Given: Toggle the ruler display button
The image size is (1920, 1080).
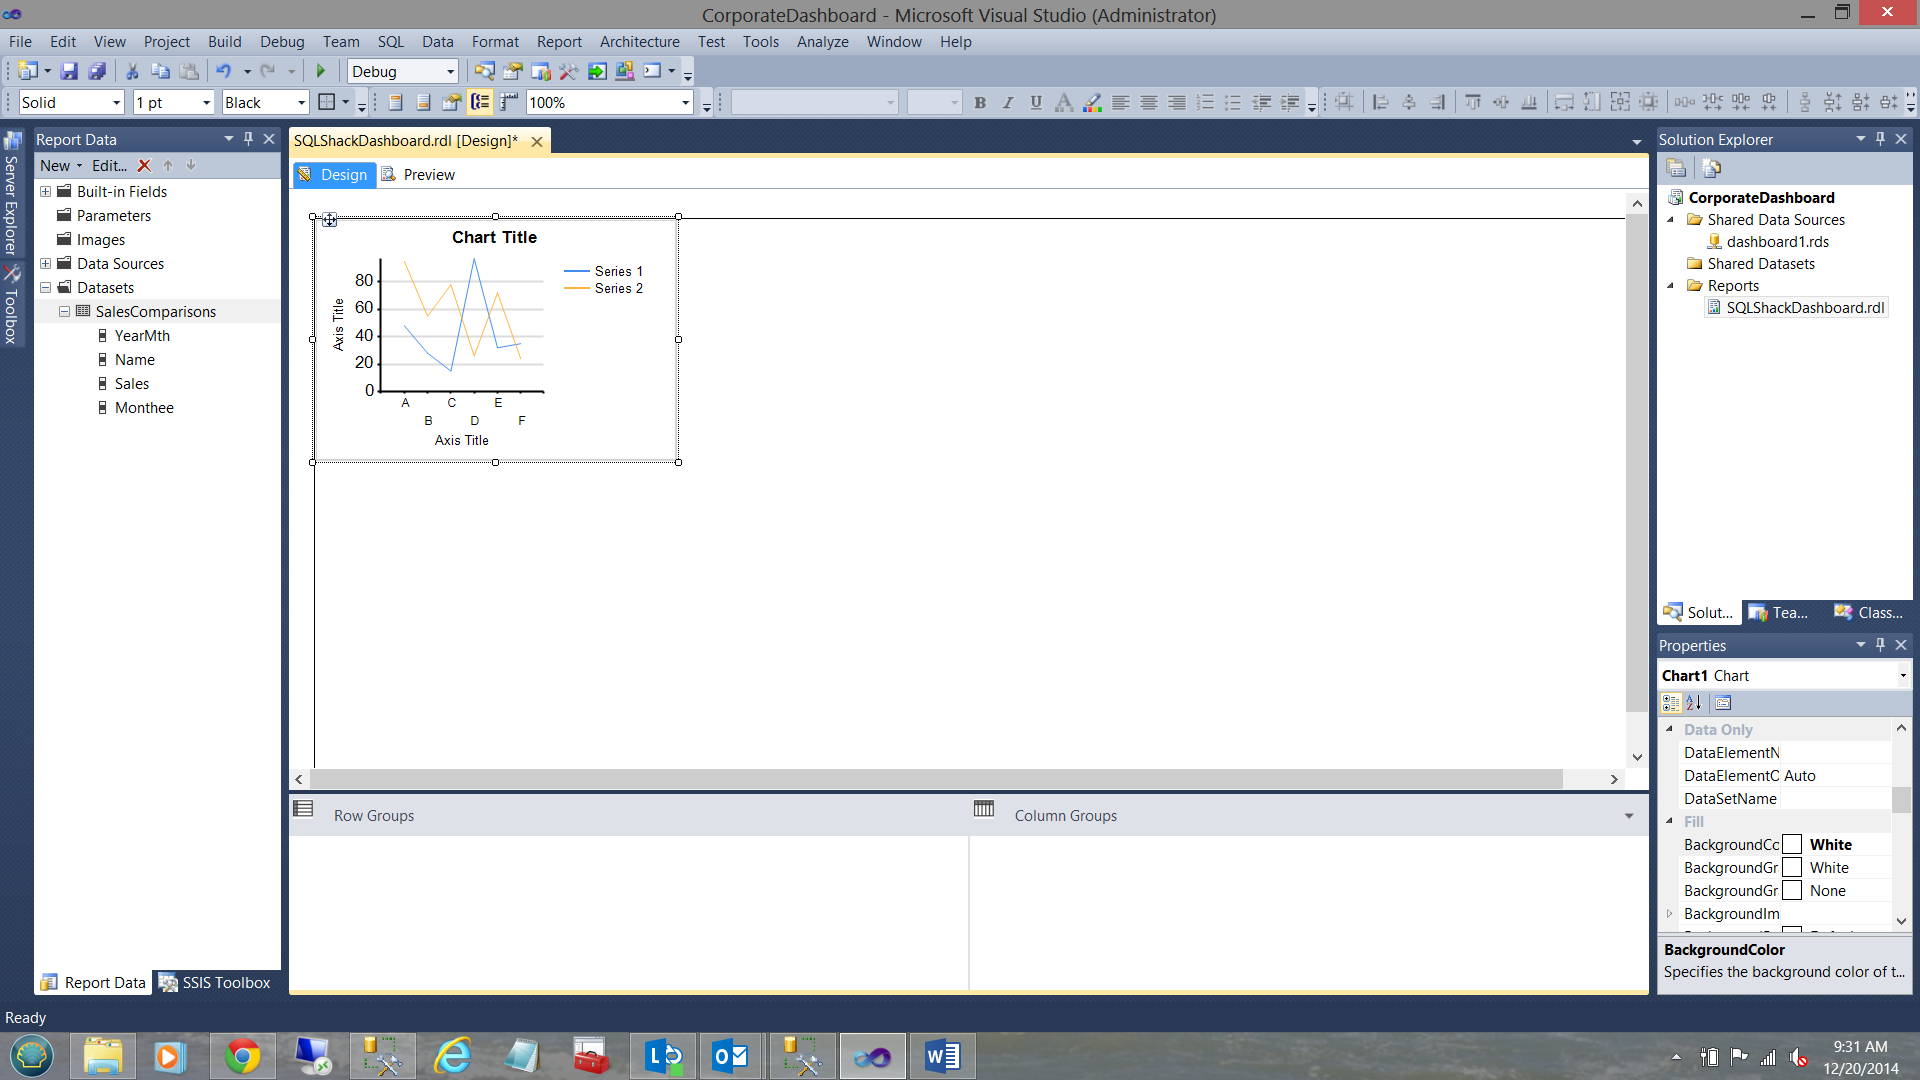Looking at the screenshot, I should 509,102.
